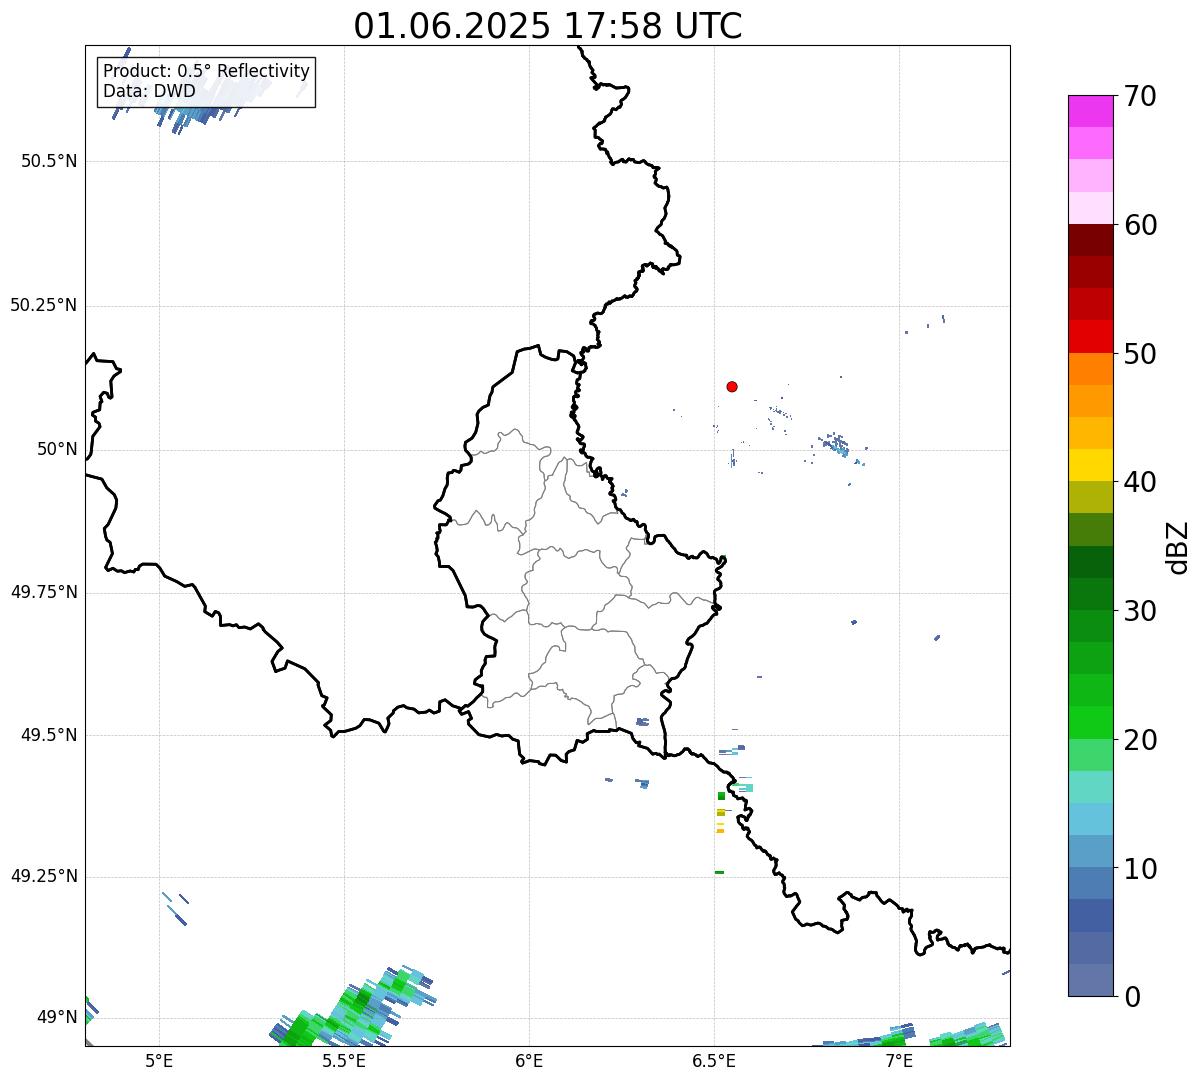Click the magenta top colorbar segment

[x=1091, y=111]
